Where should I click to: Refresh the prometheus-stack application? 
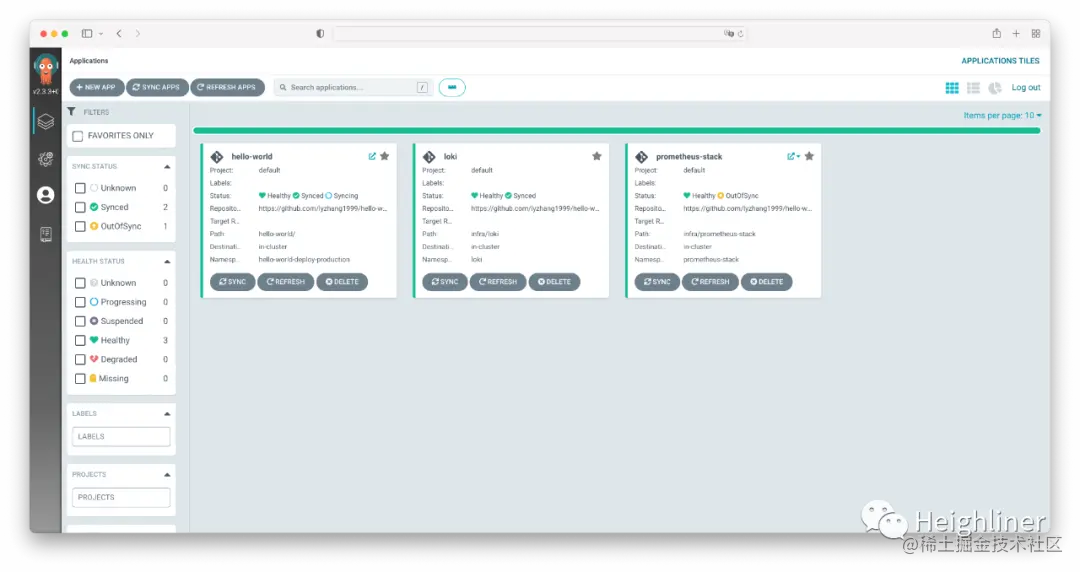coord(710,282)
